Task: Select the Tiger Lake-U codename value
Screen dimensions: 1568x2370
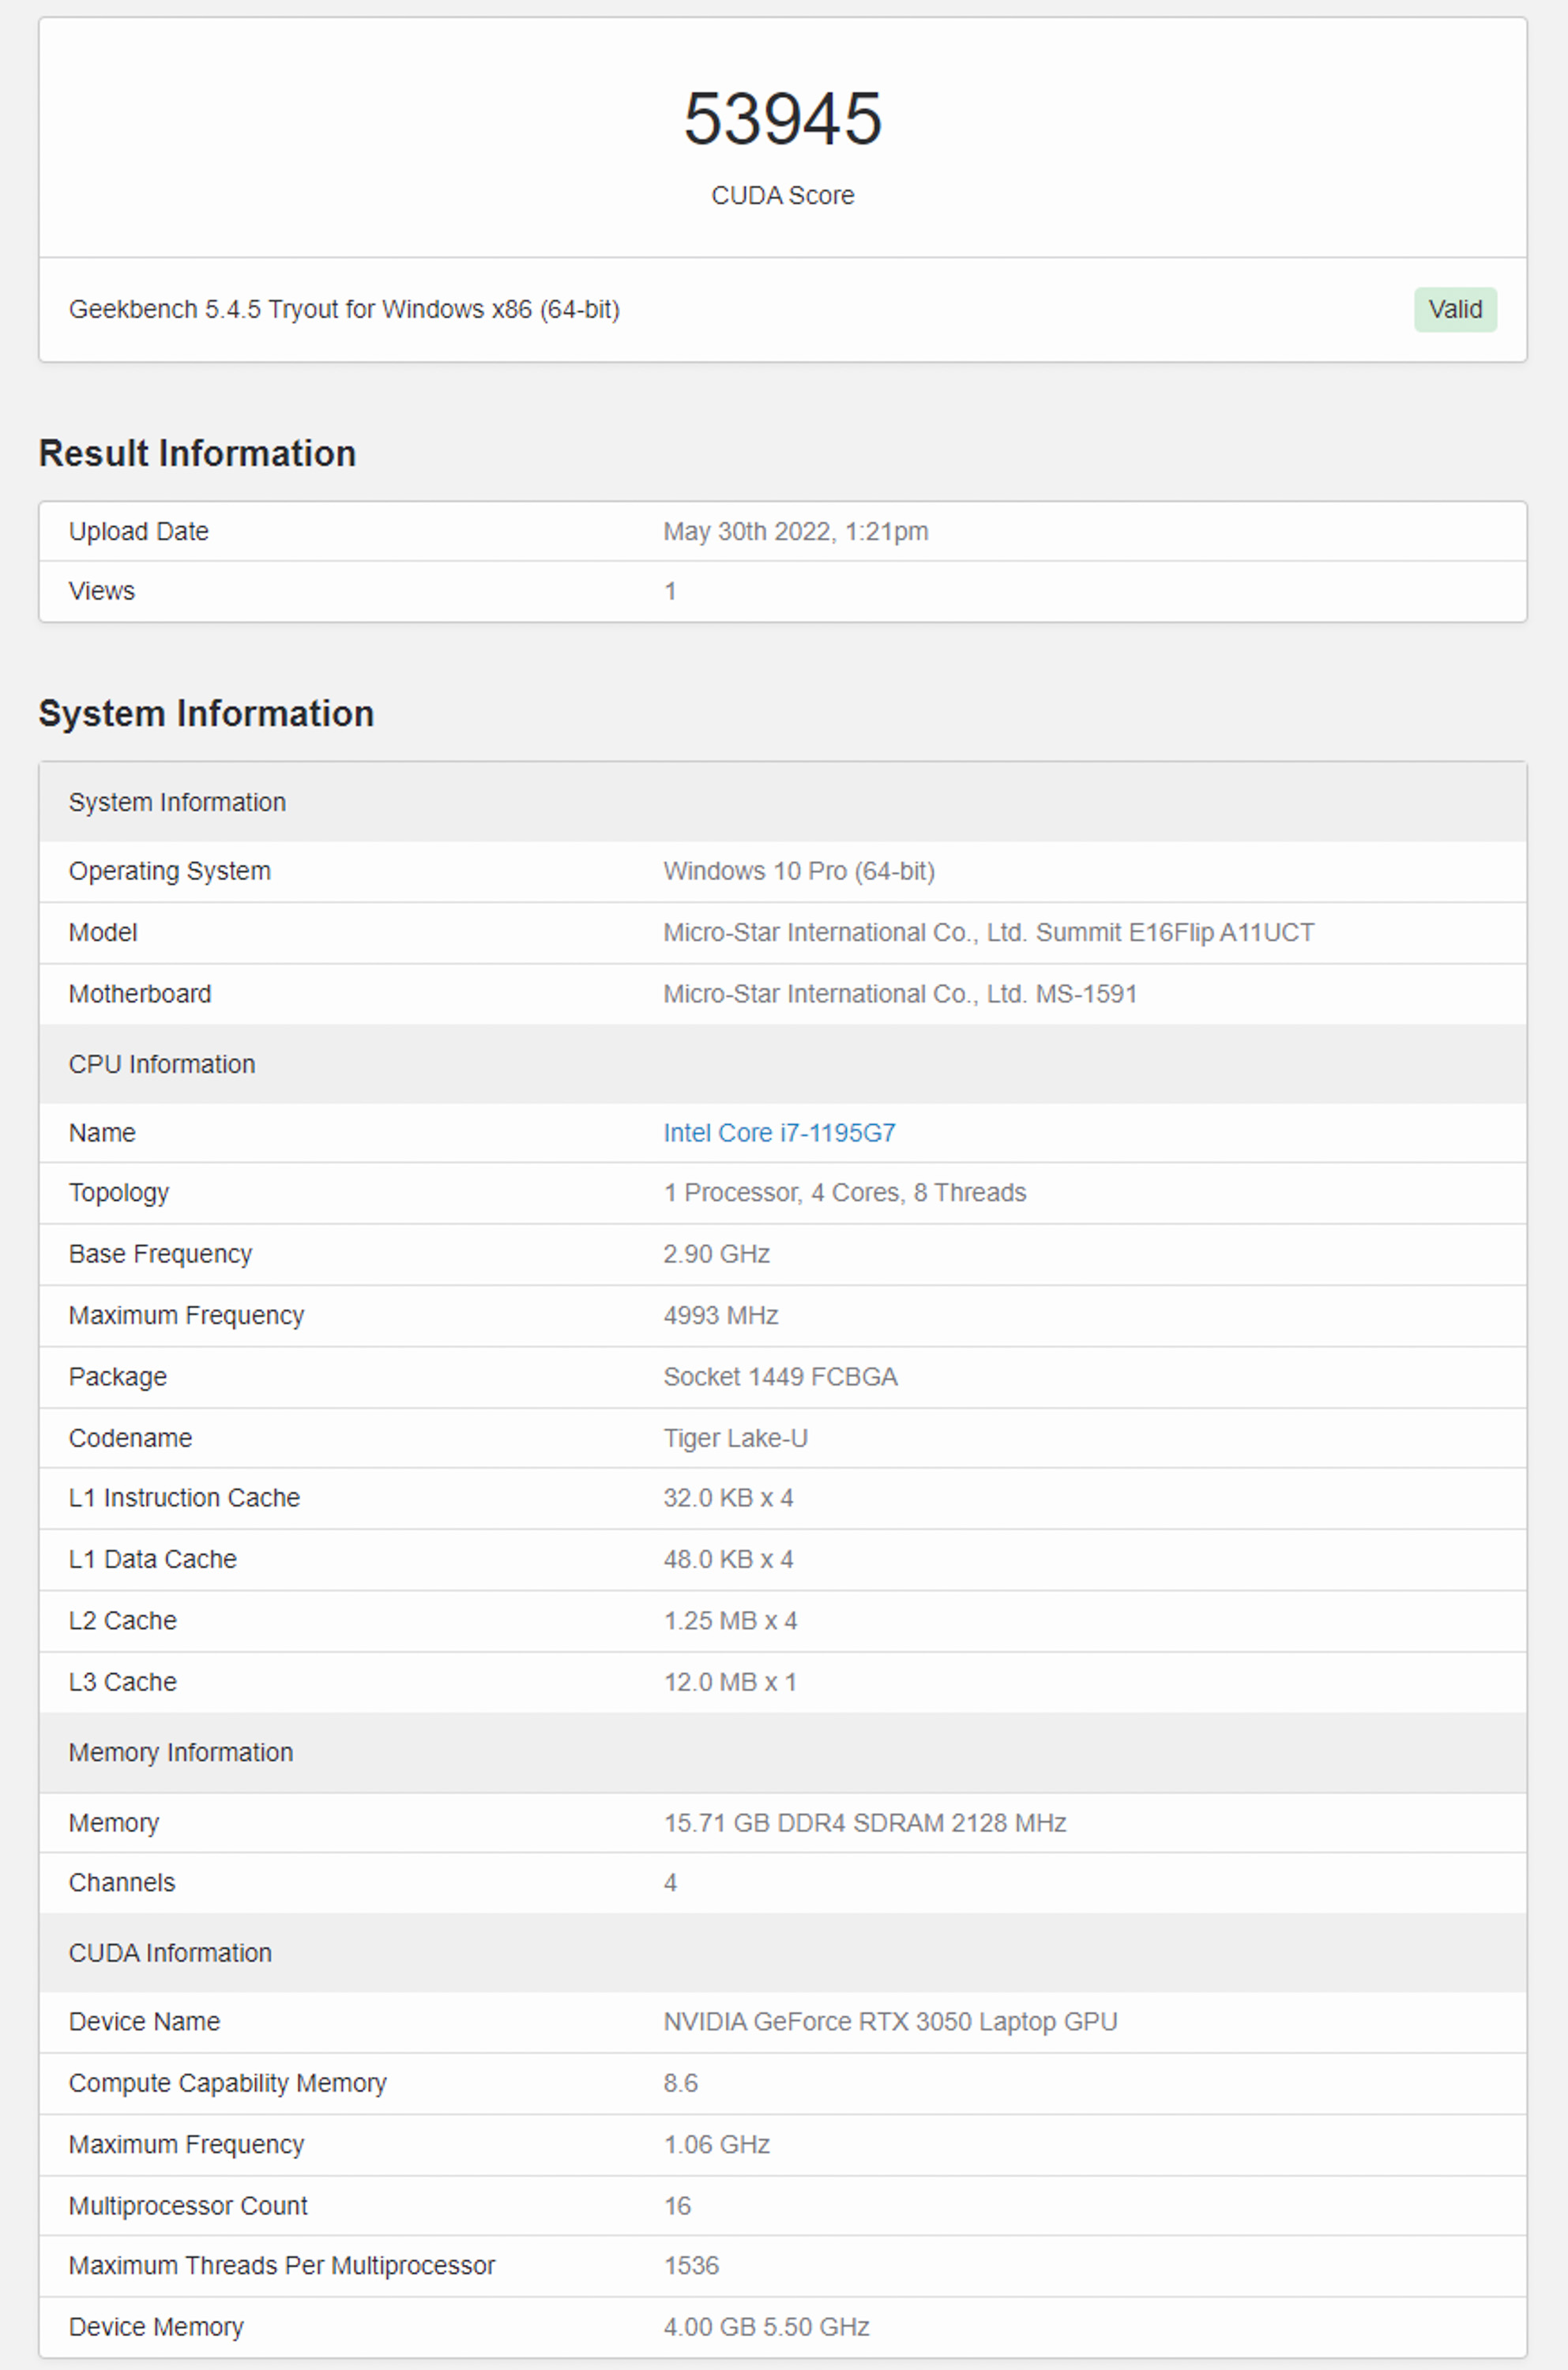Action: click(x=735, y=1438)
